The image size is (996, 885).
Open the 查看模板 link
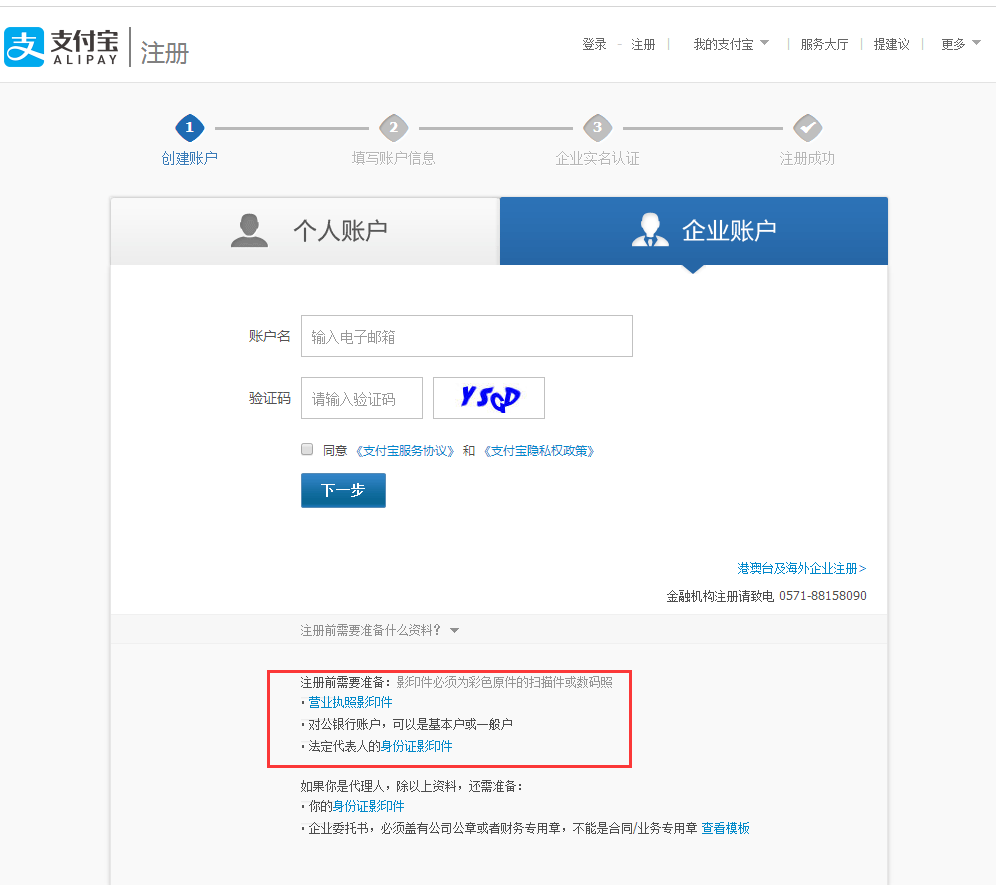click(x=725, y=828)
